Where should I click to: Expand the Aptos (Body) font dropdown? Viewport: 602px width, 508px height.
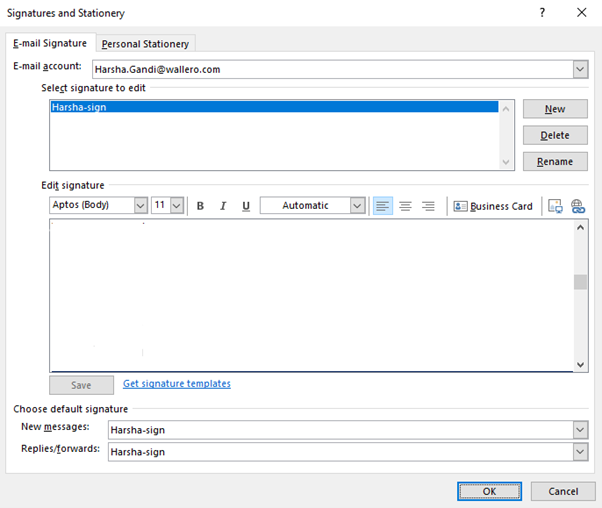(140, 205)
